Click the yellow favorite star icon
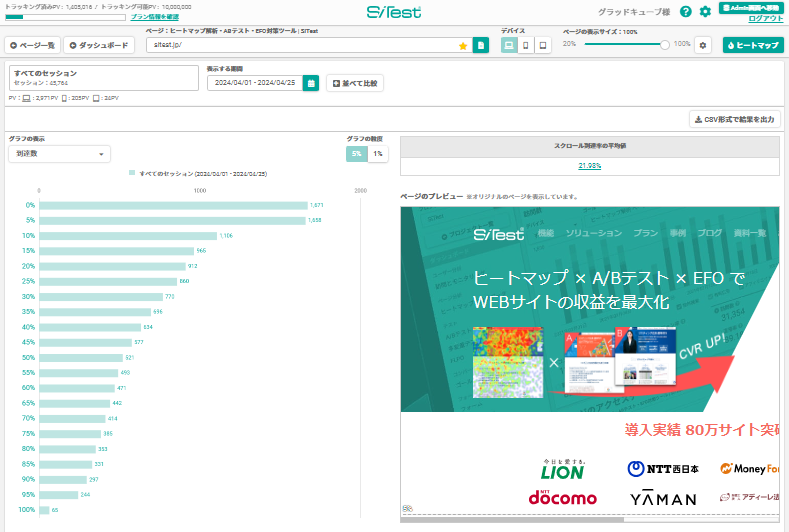789x532 pixels. (x=463, y=46)
